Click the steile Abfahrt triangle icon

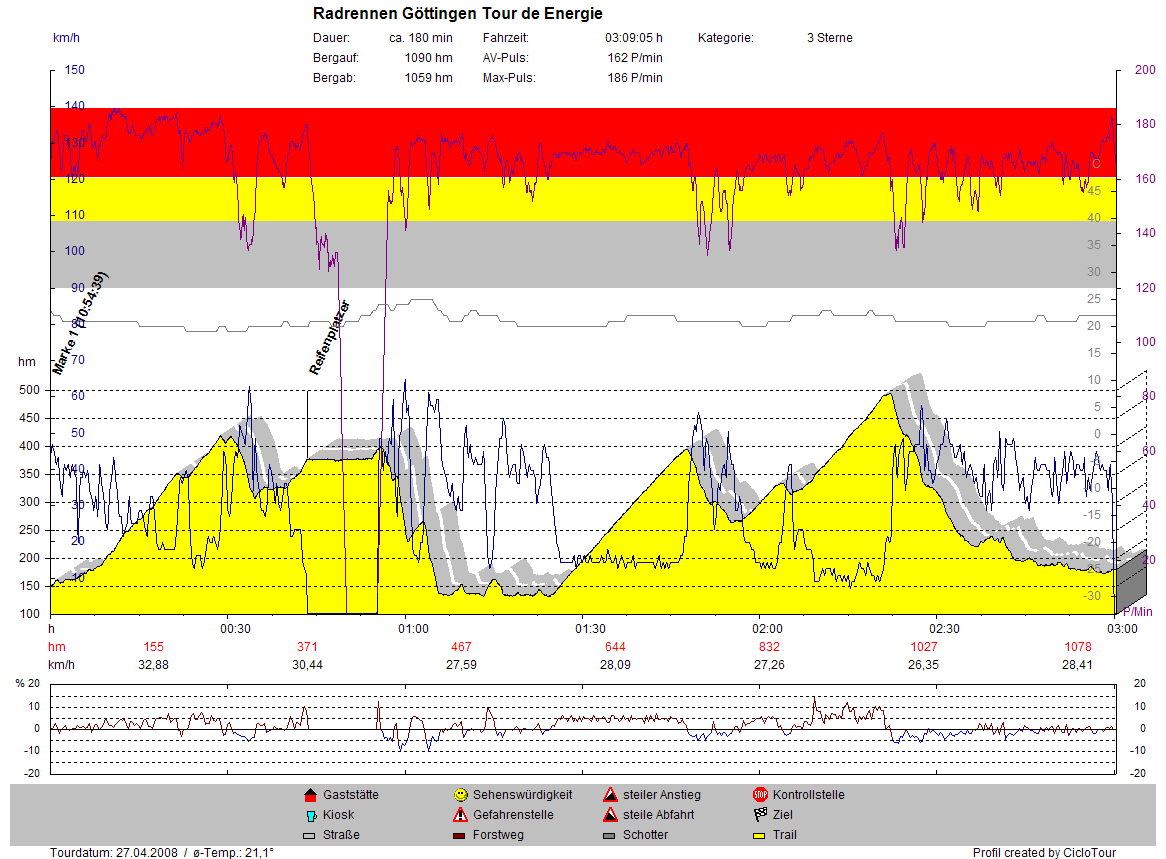610,815
